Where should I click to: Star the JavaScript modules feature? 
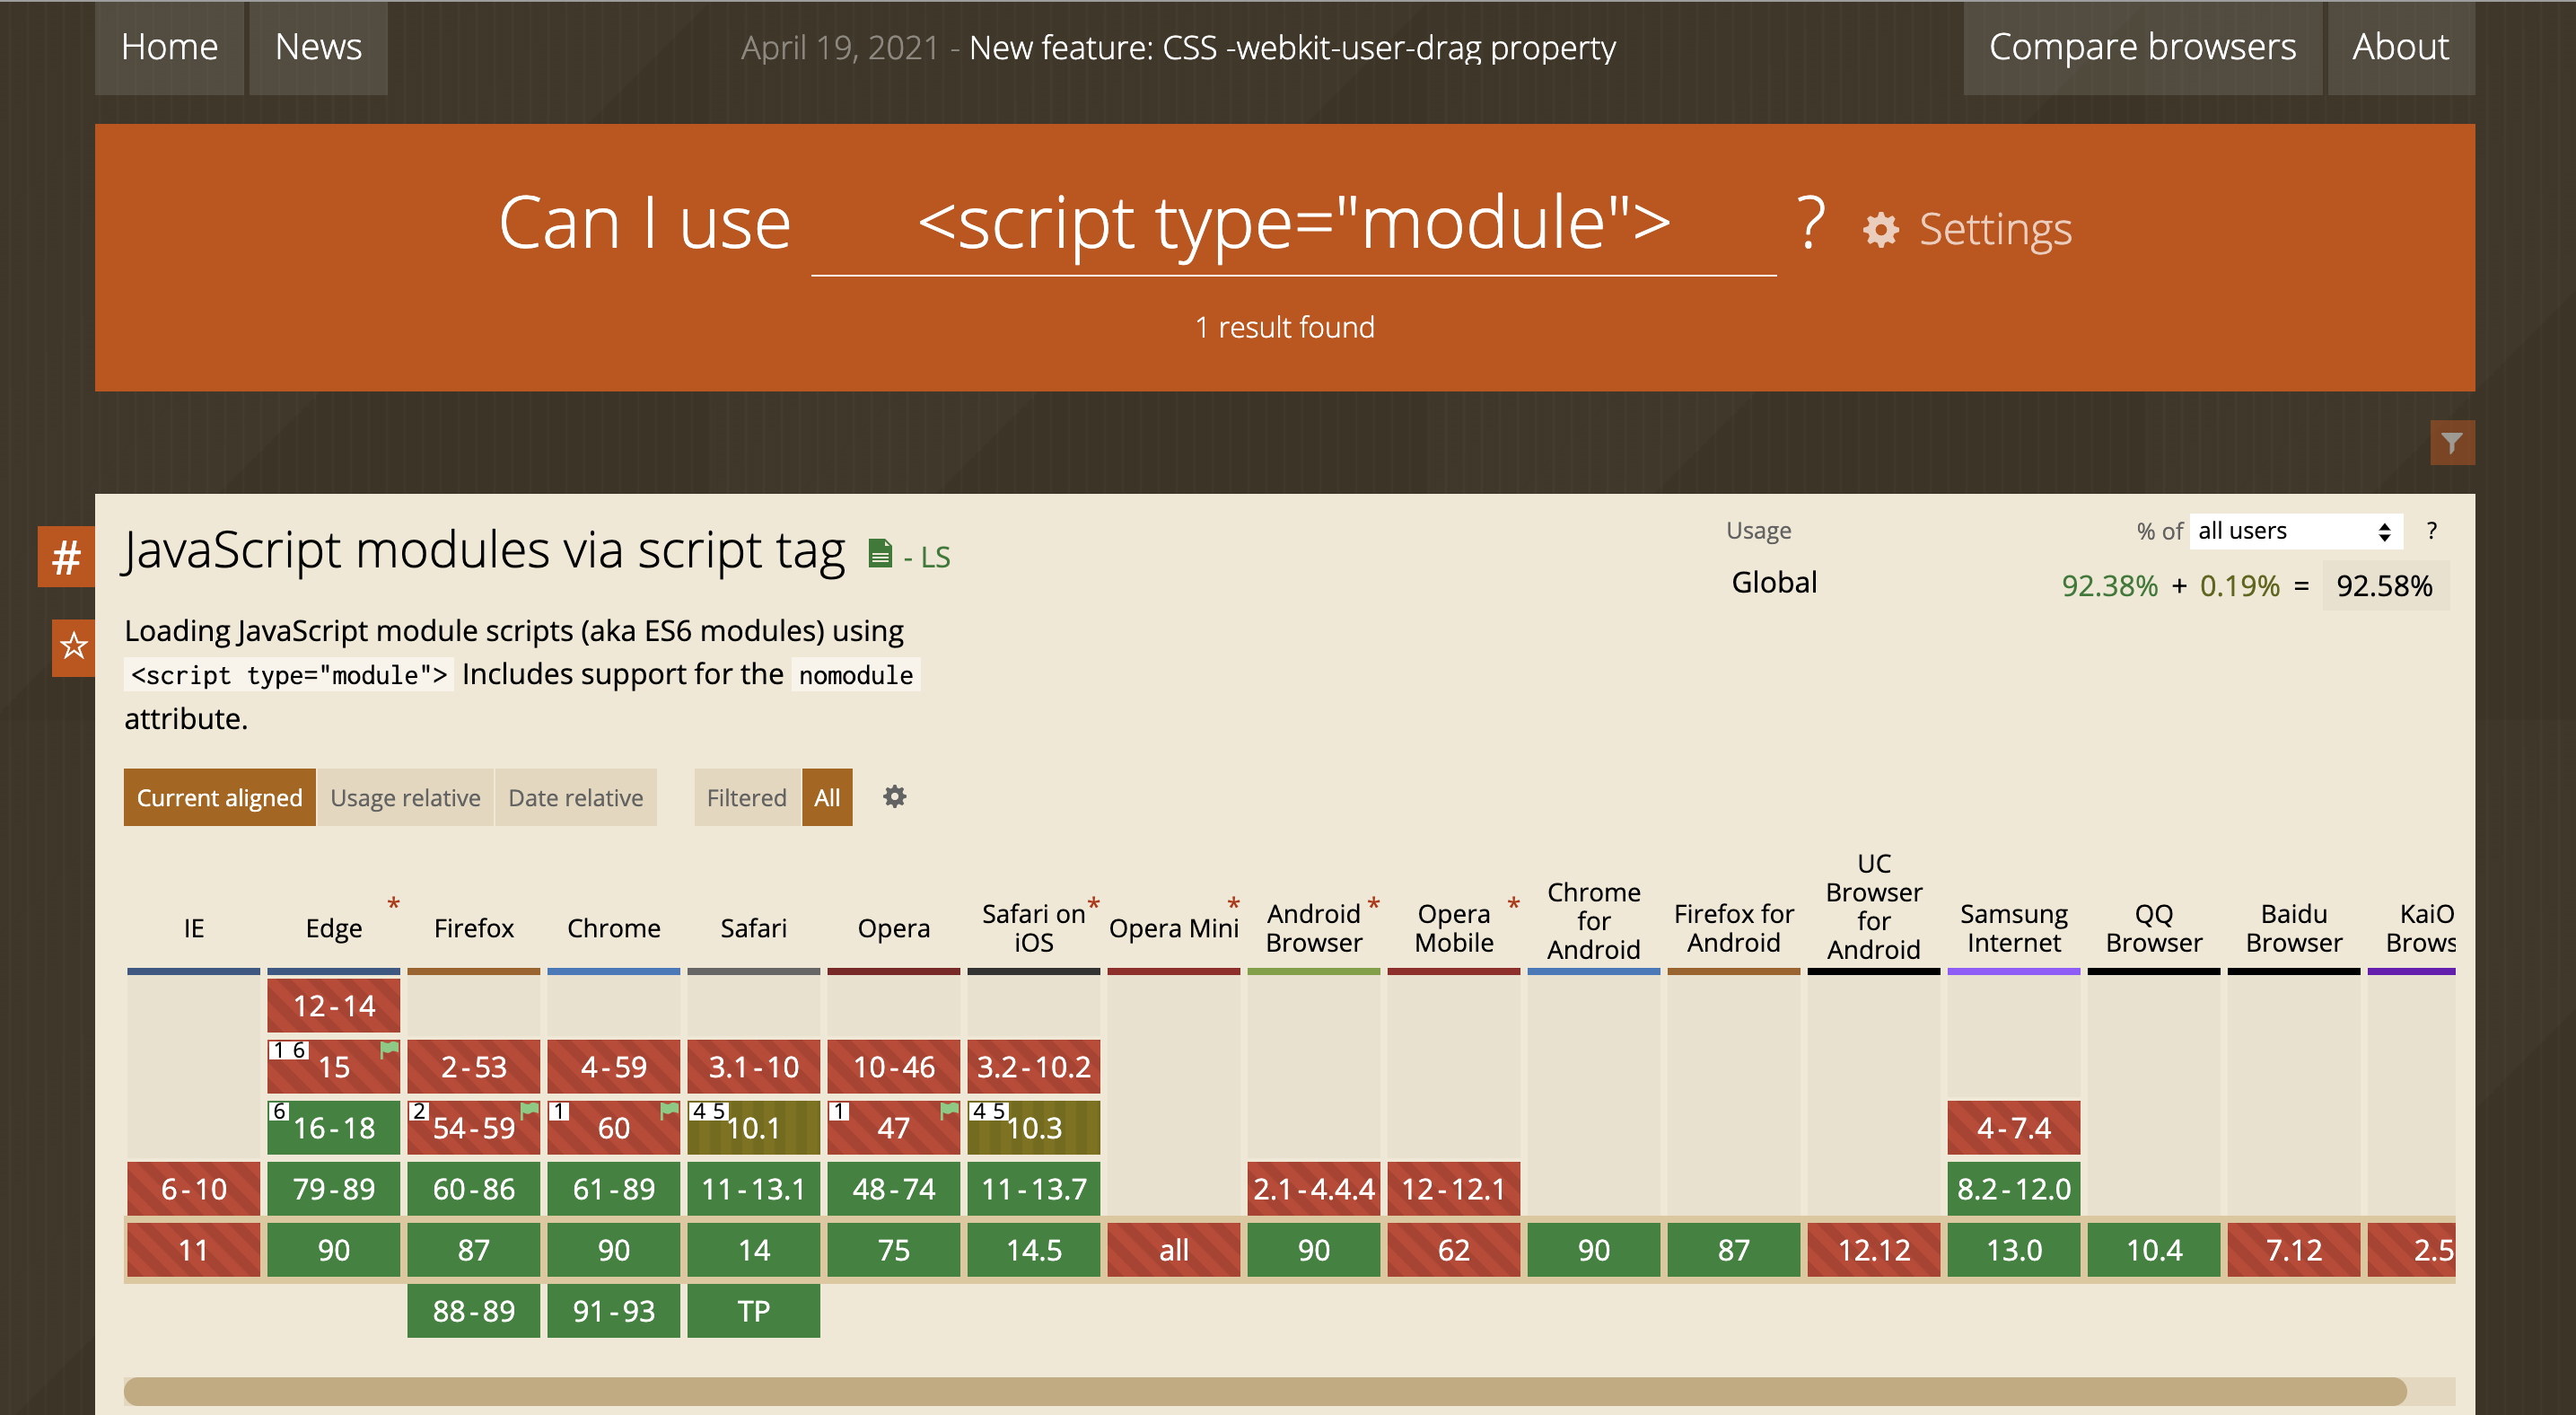click(x=73, y=647)
